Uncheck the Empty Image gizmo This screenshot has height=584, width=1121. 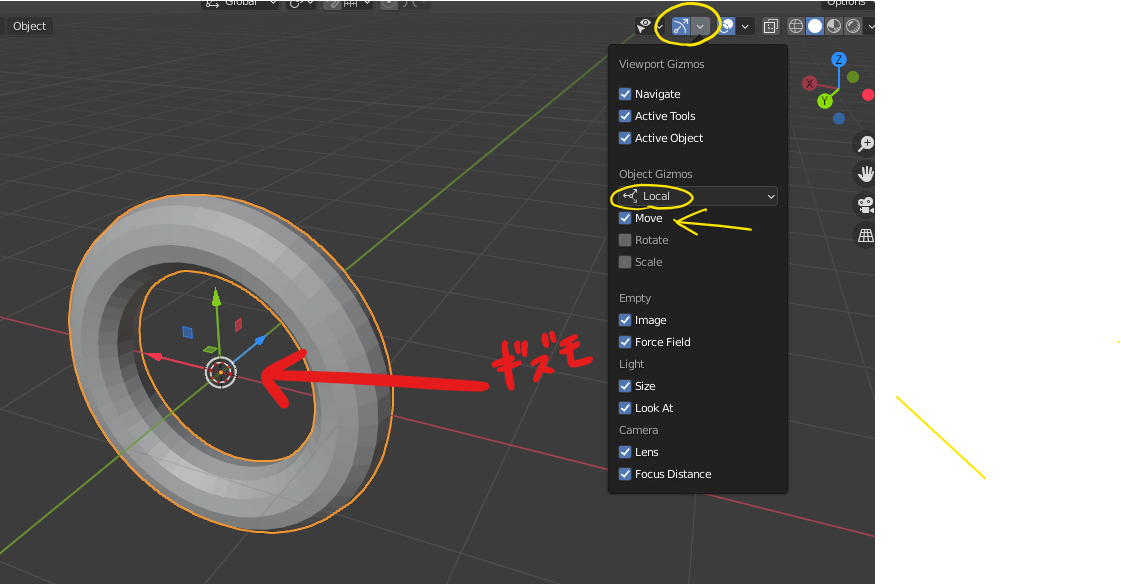pyautogui.click(x=625, y=320)
